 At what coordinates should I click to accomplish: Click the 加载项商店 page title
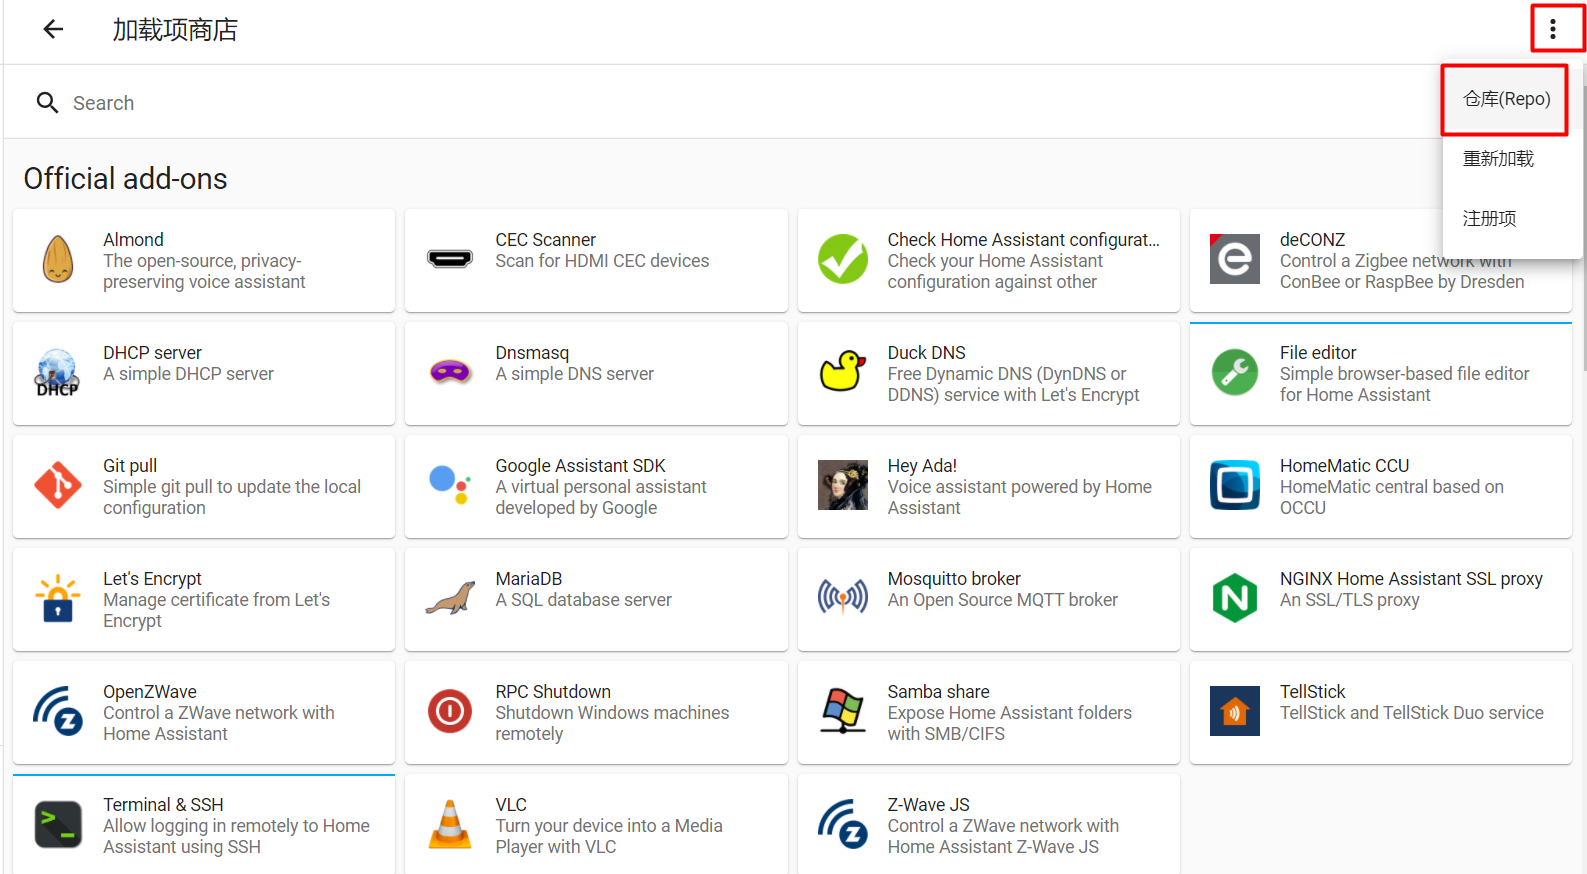[174, 30]
